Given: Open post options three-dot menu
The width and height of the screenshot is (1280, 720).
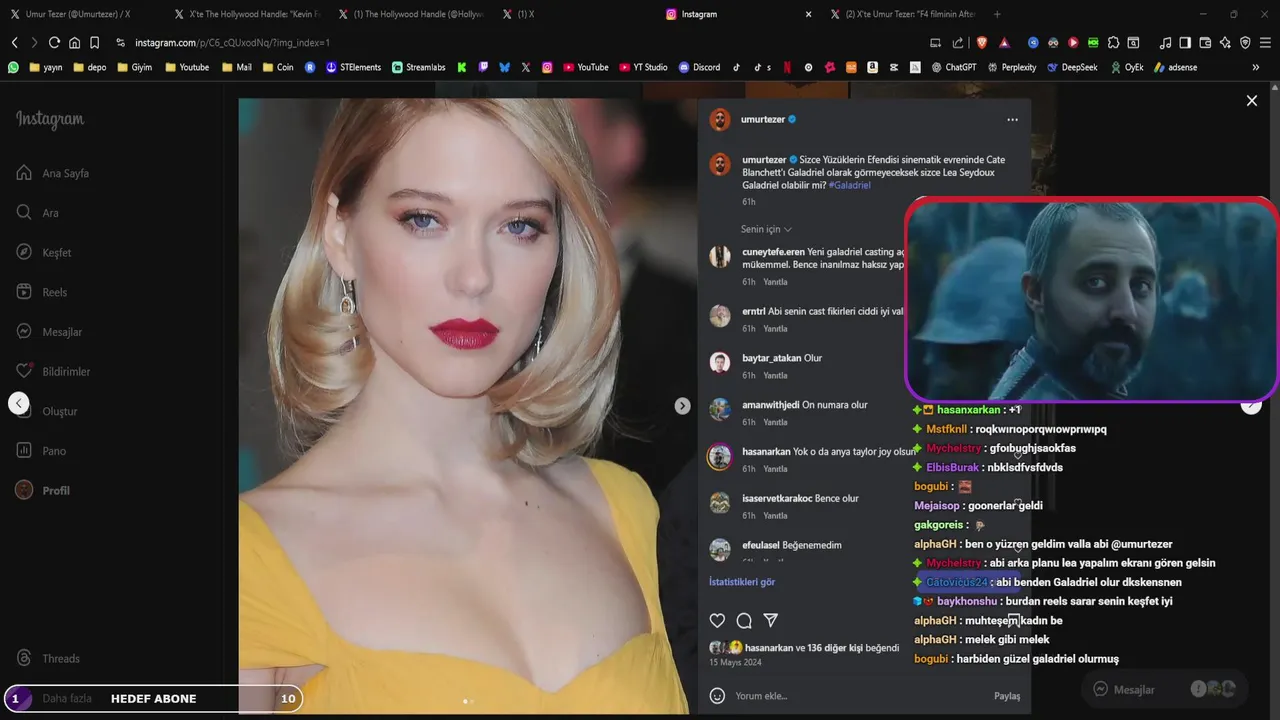Looking at the screenshot, I should click(1012, 119).
